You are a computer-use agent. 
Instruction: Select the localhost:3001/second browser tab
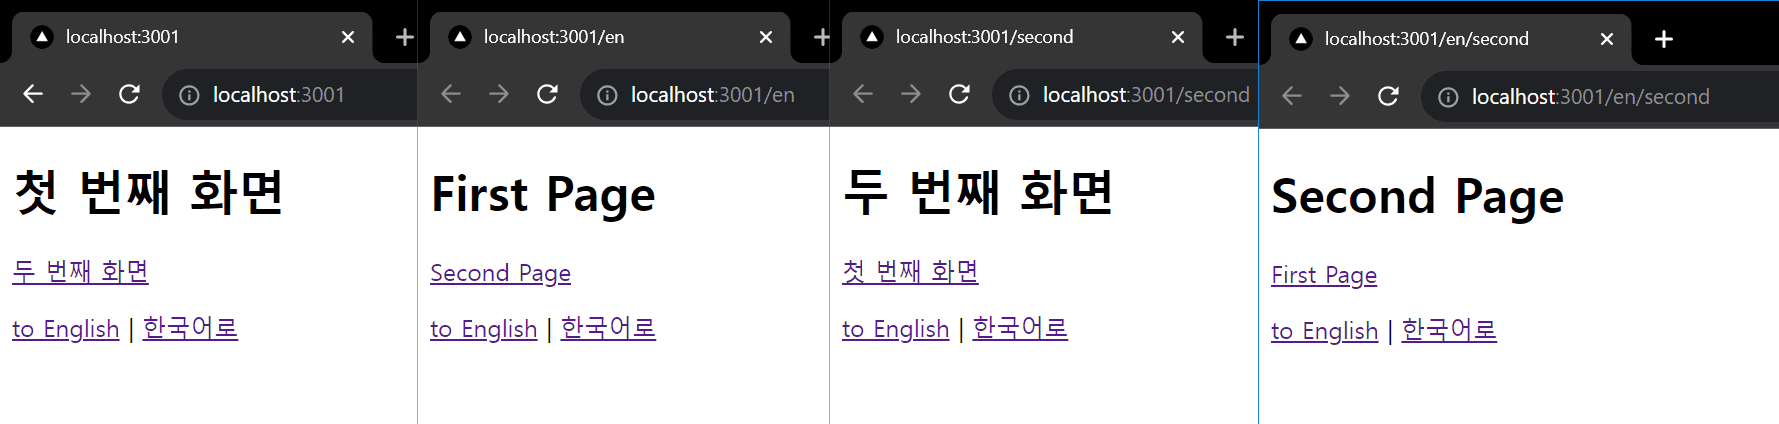click(1022, 37)
